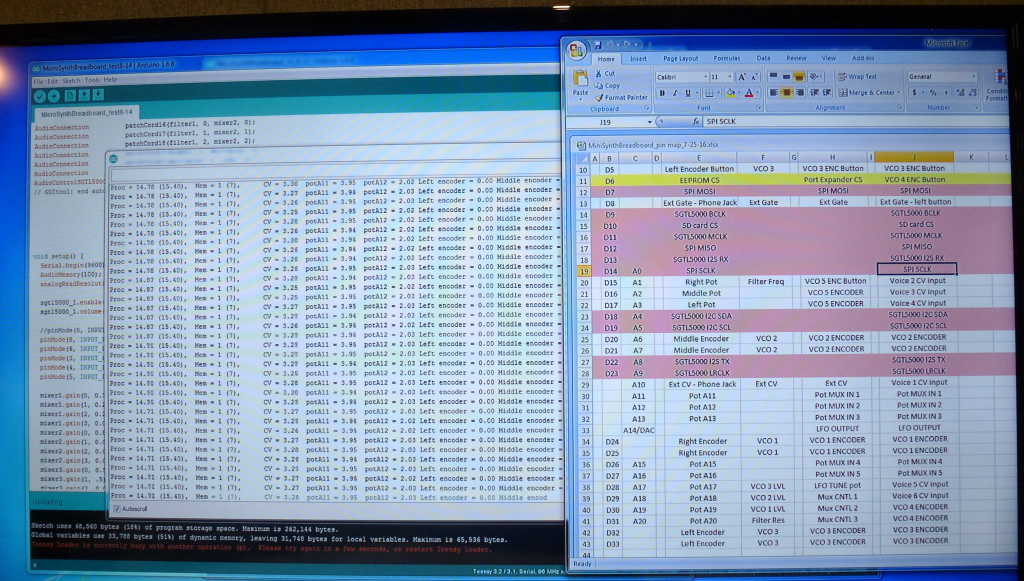The height and width of the screenshot is (581, 1024).
Task: Open the Font group dialog launcher
Action: pyautogui.click(x=758, y=108)
